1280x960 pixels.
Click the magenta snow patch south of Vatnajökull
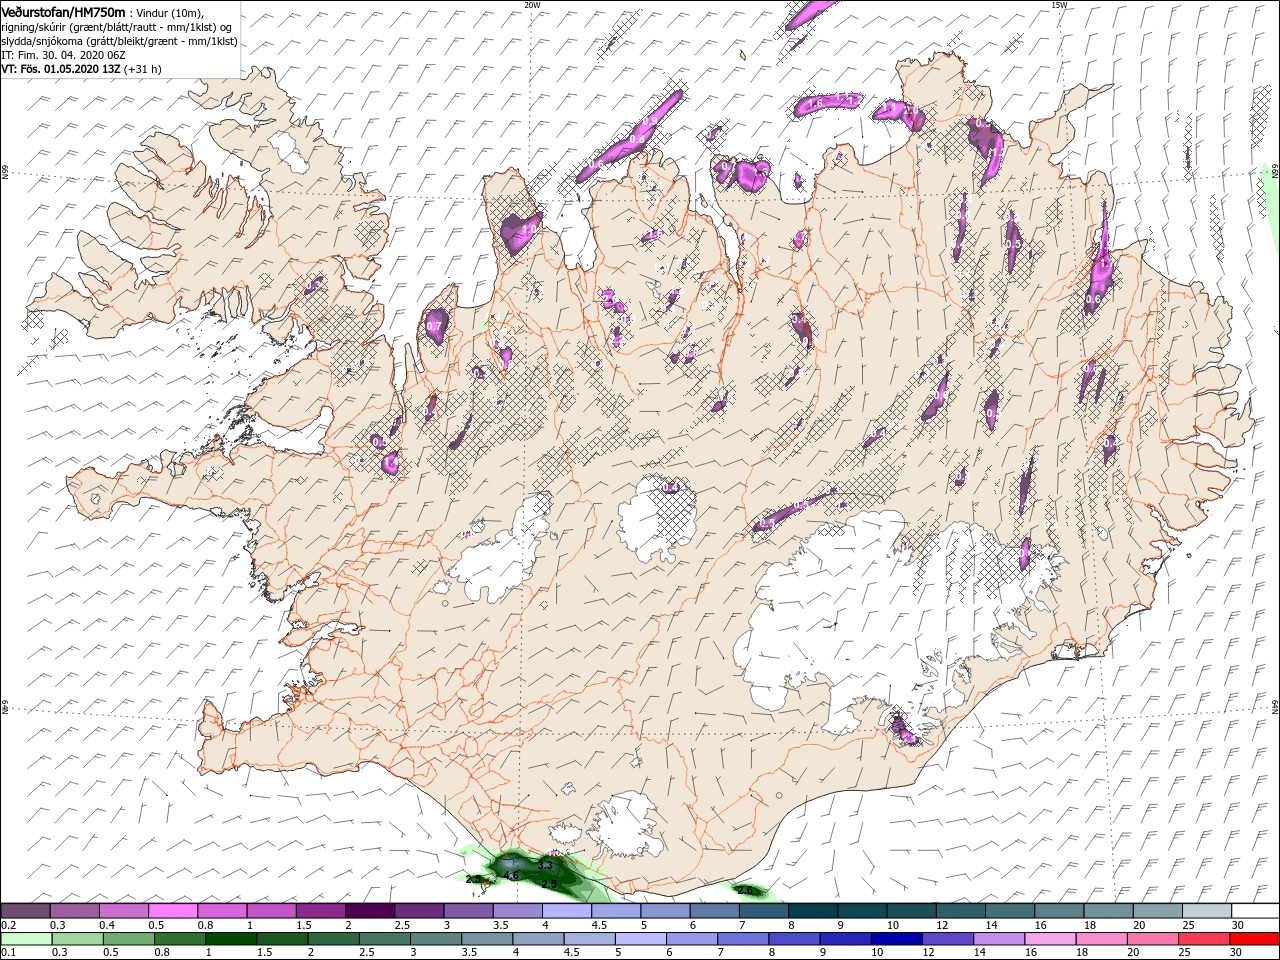tap(903, 731)
